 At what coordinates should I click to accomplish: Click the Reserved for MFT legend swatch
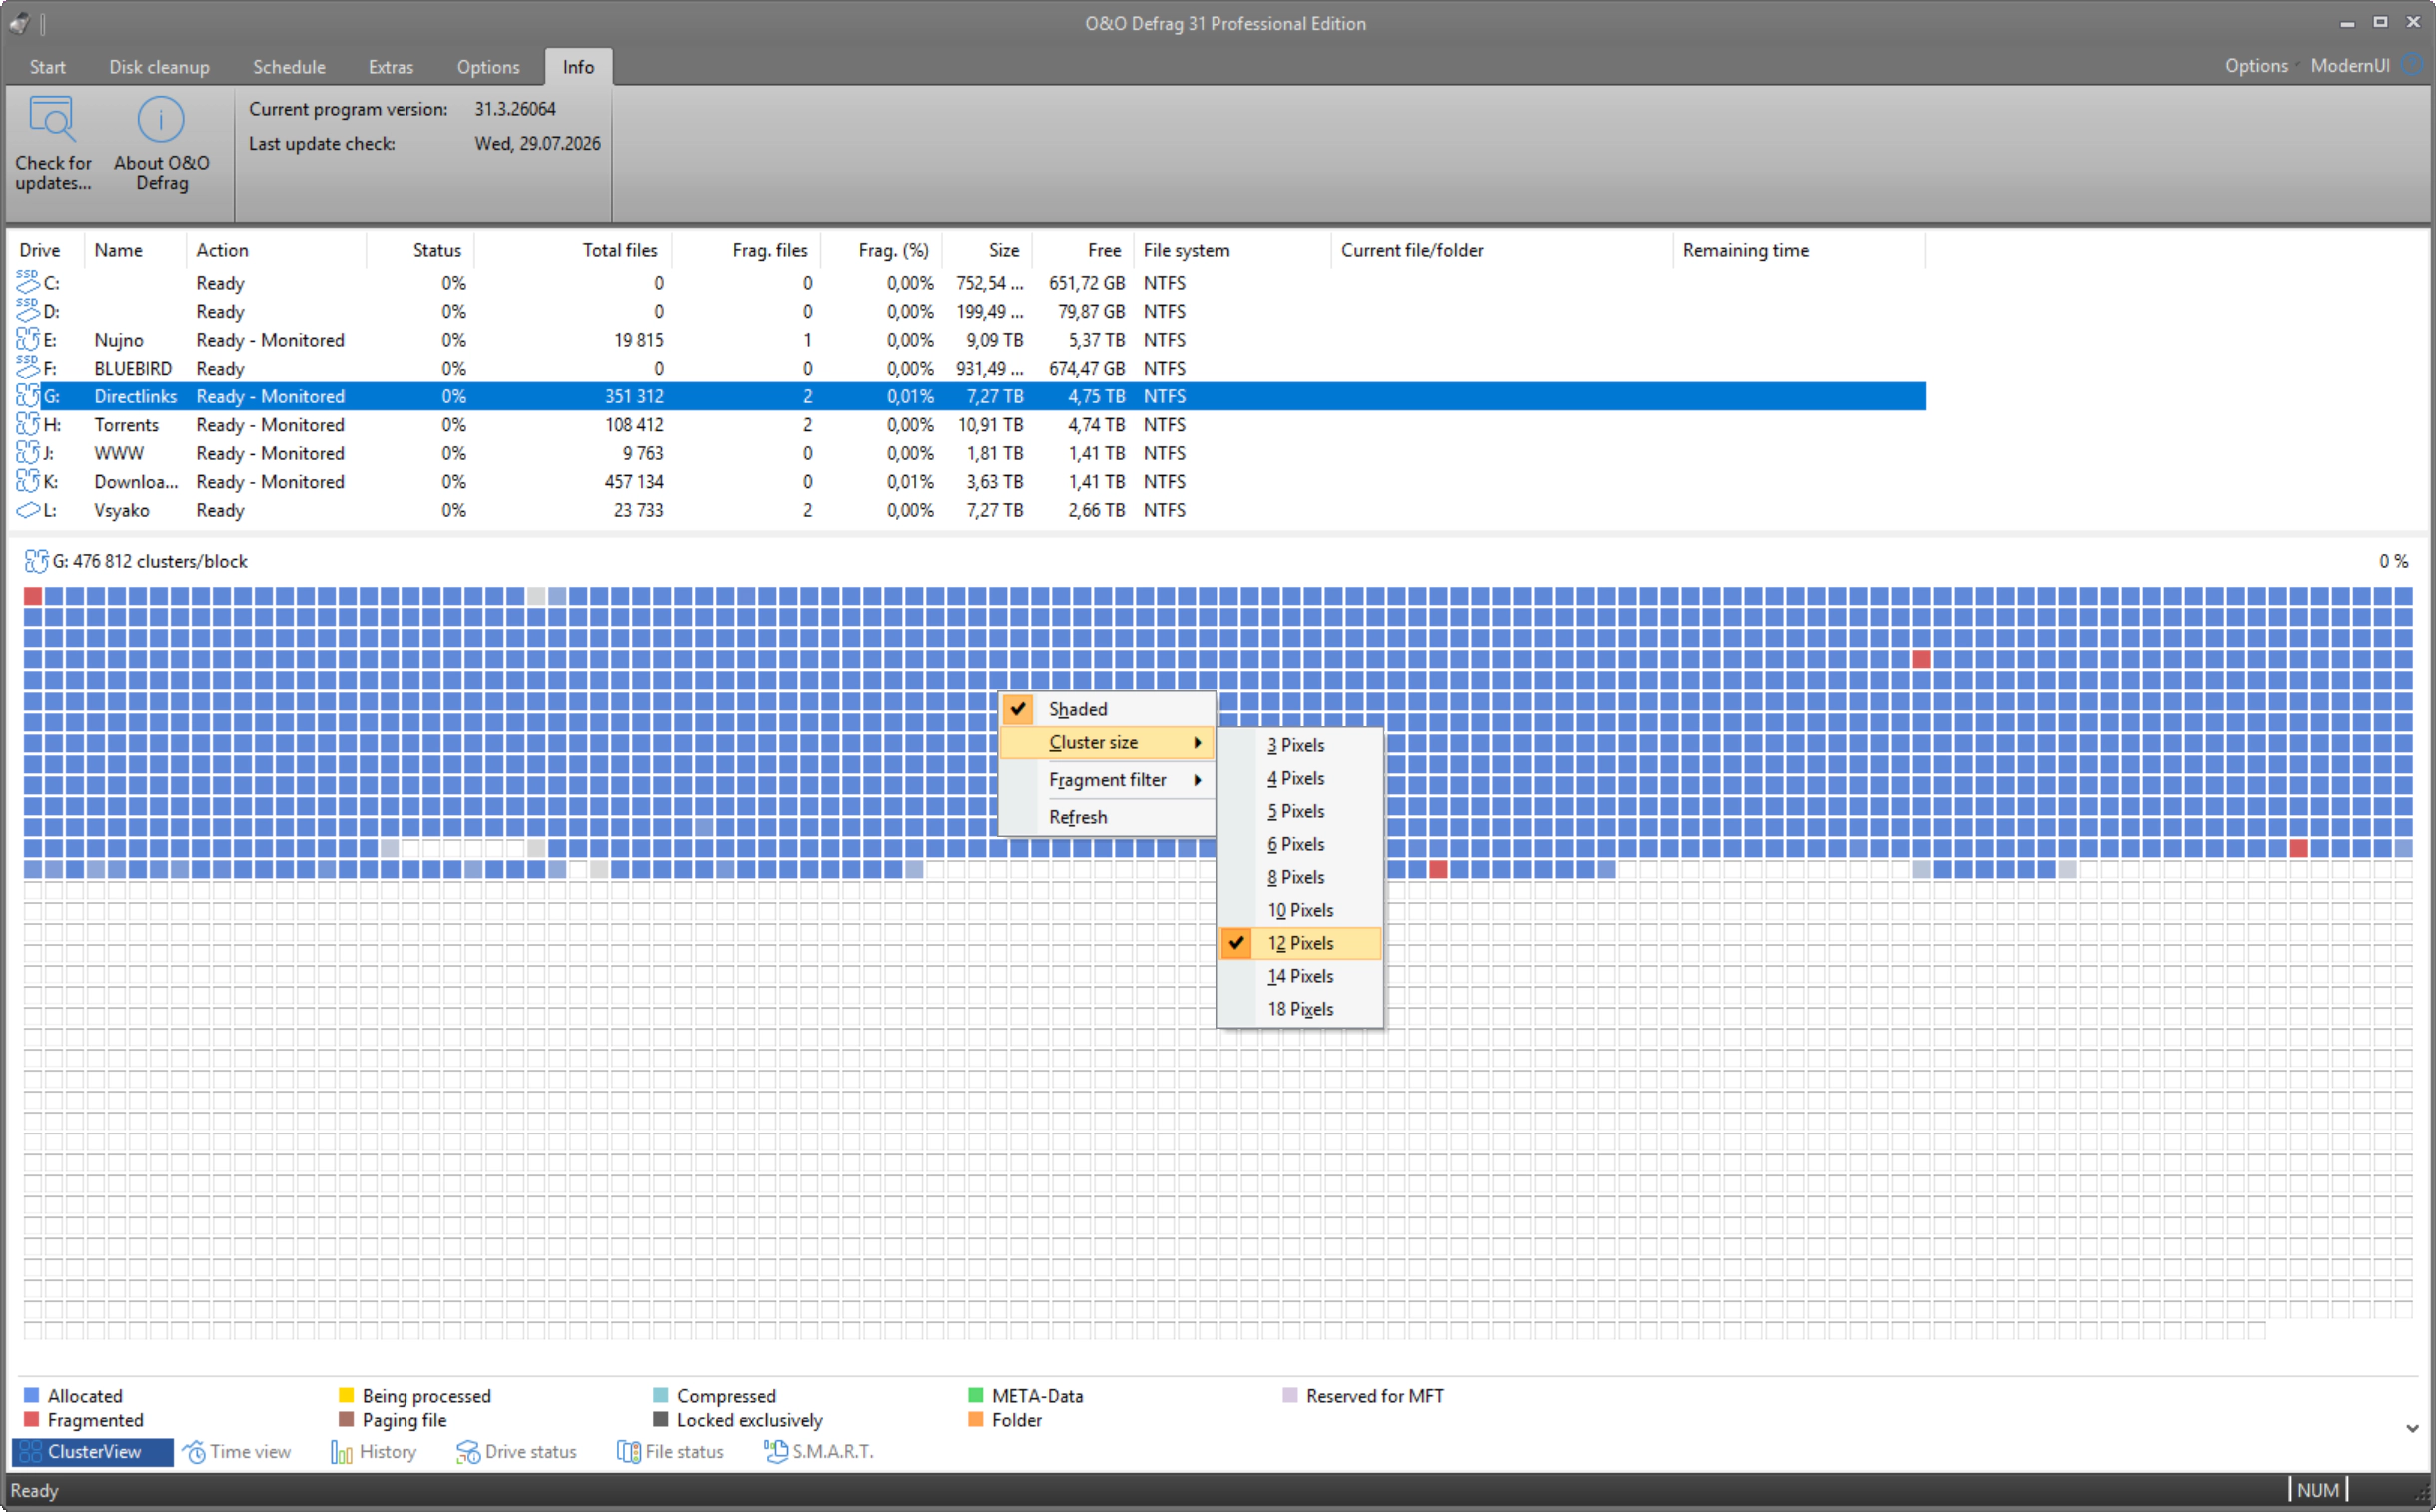tap(1290, 1395)
